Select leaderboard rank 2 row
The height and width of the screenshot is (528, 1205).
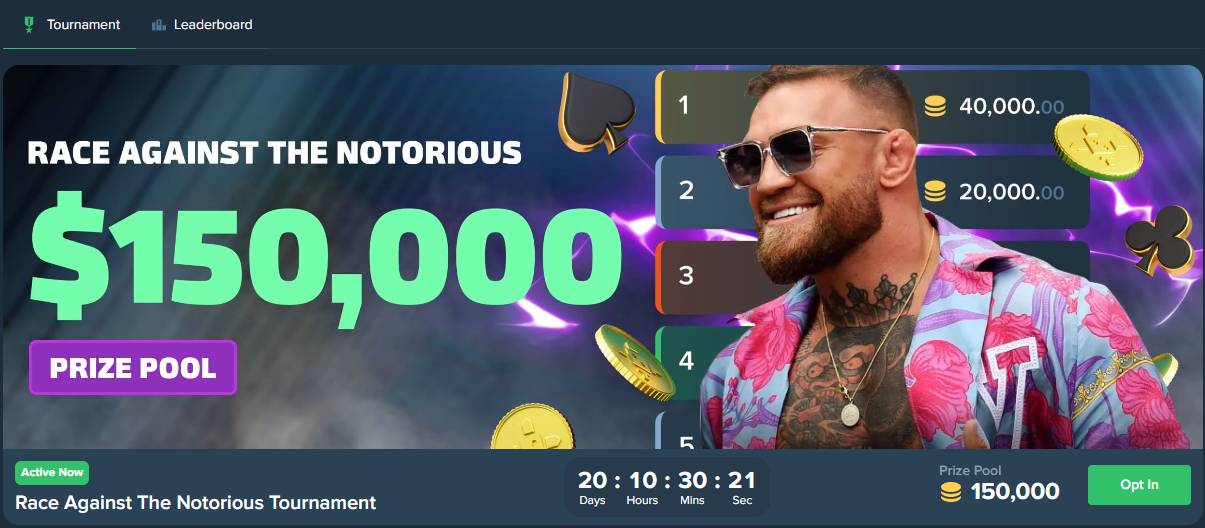872,191
